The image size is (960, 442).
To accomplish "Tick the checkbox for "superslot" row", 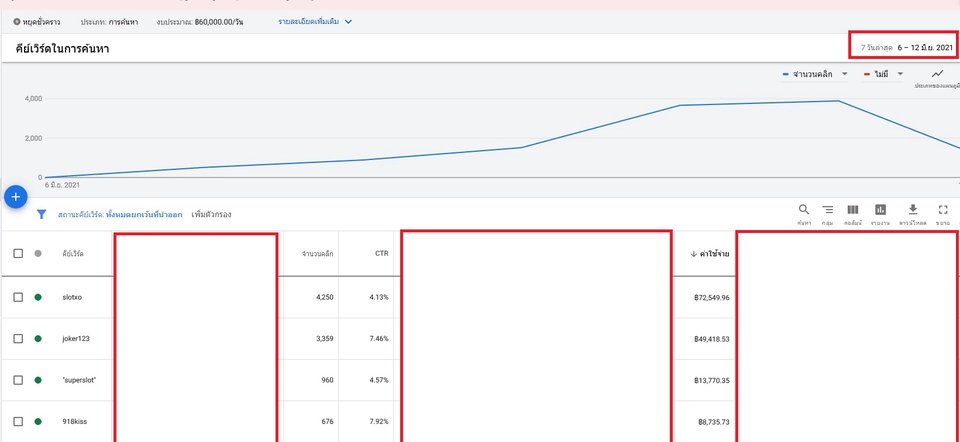I will (x=18, y=380).
